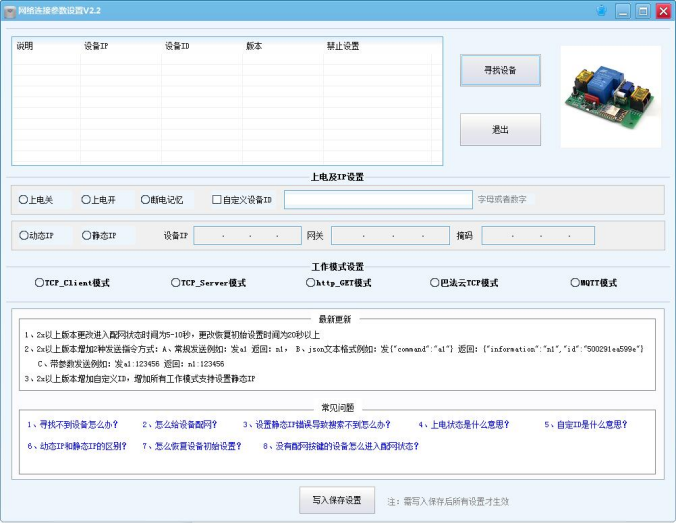Select MQTT模式 work mode
Screen dimensions: 677x524
(594, 283)
